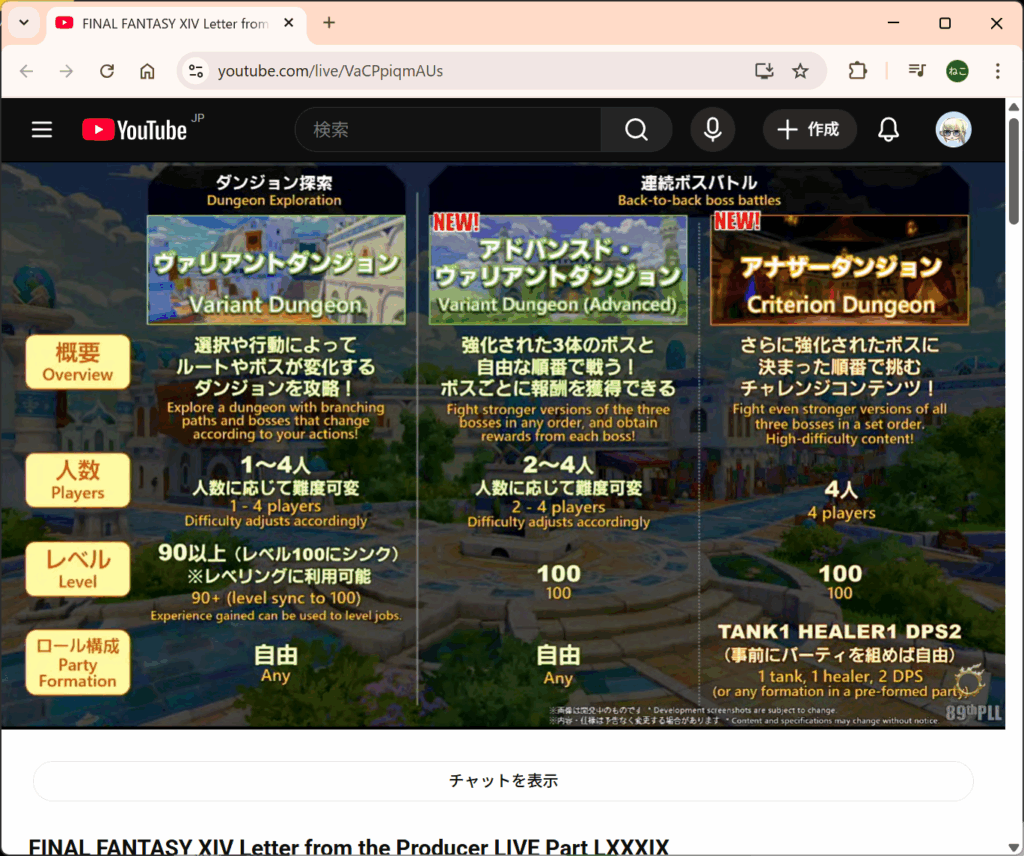Screen dimensions: 1024x856
Task: Open a new browser tab
Action: 329,23
